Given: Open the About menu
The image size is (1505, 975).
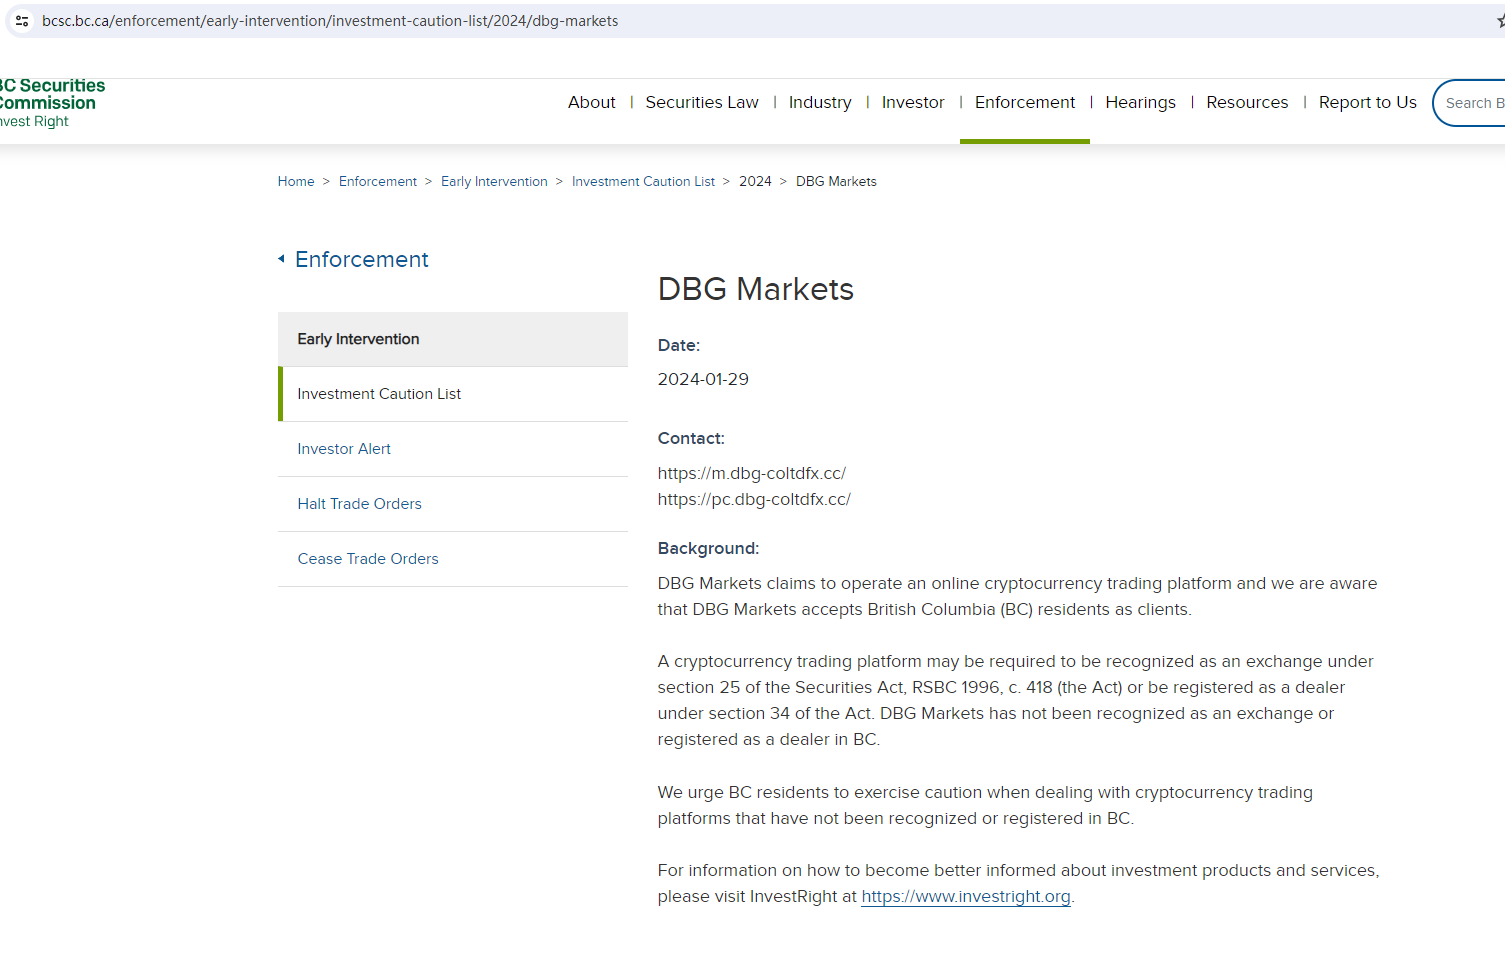Looking at the screenshot, I should coord(591,102).
